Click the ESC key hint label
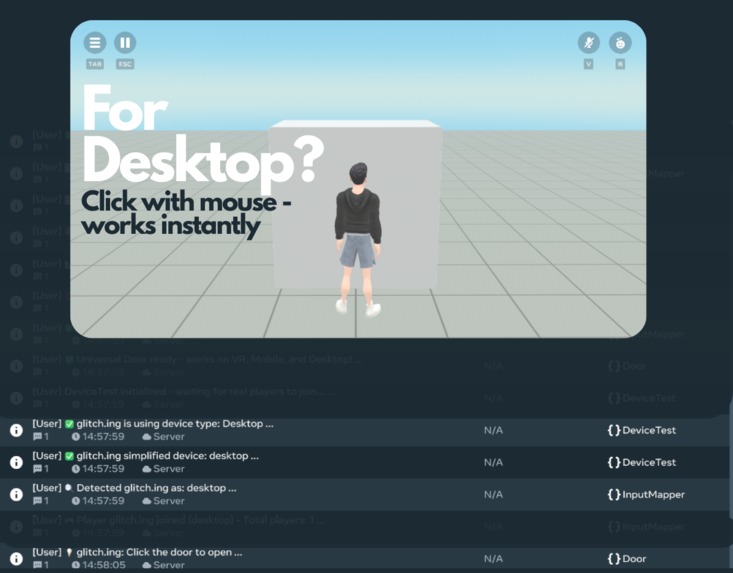This screenshot has height=573, width=733. tap(125, 64)
